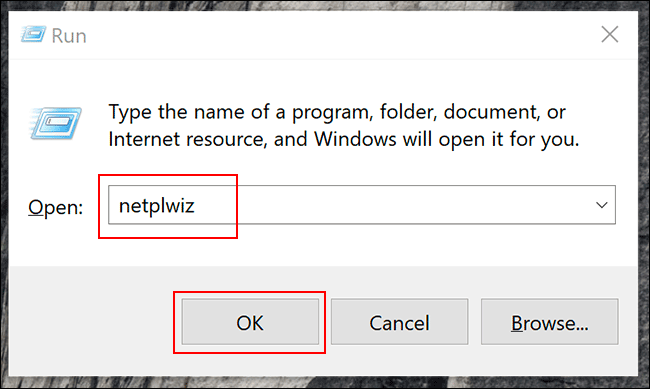Image resolution: width=650 pixels, height=389 pixels.
Task: Click the 'Type the name of a program' description
Action: [x=337, y=113]
